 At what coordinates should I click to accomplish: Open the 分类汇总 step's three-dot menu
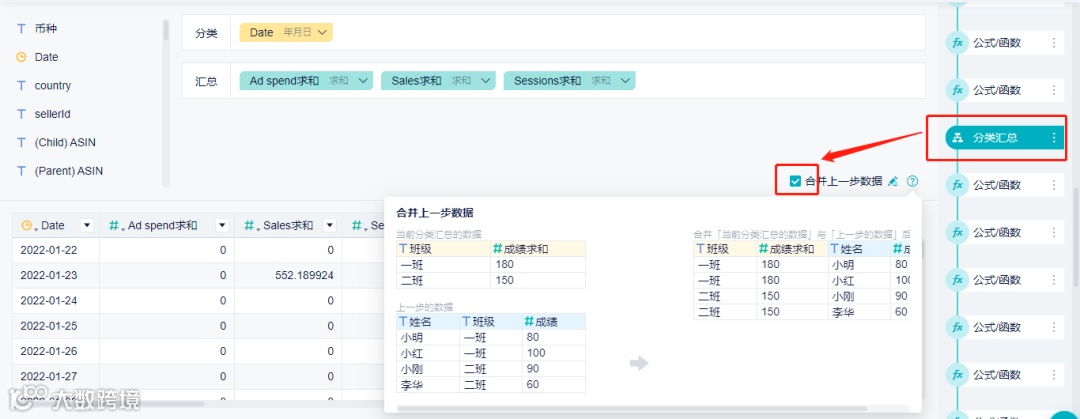(x=1053, y=138)
